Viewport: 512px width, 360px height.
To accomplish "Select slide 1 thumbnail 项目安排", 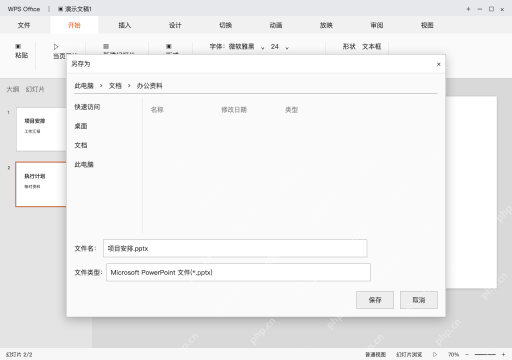I will pos(41,129).
